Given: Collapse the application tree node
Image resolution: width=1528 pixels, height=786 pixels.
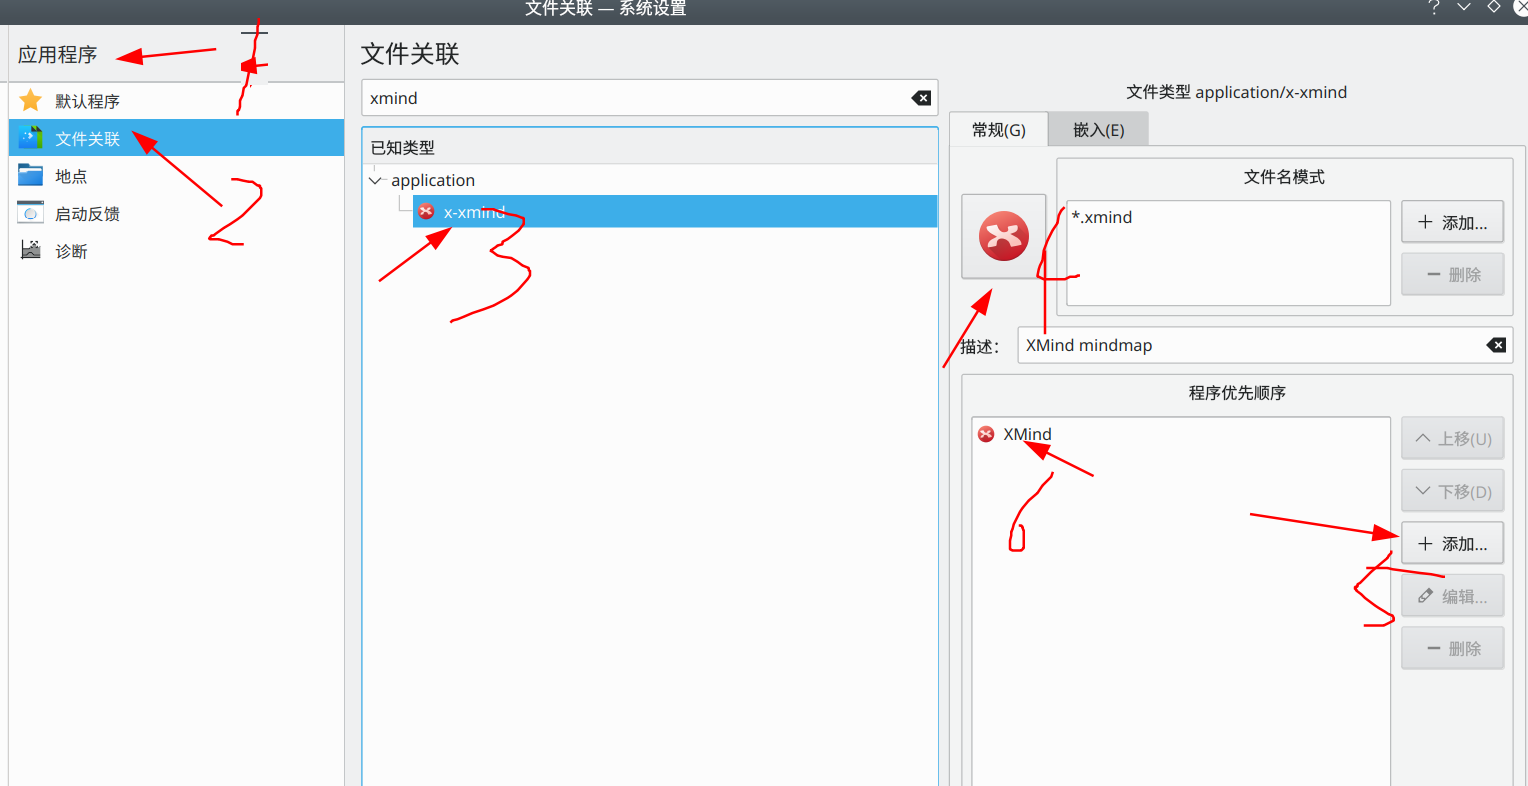Looking at the screenshot, I should (x=376, y=181).
